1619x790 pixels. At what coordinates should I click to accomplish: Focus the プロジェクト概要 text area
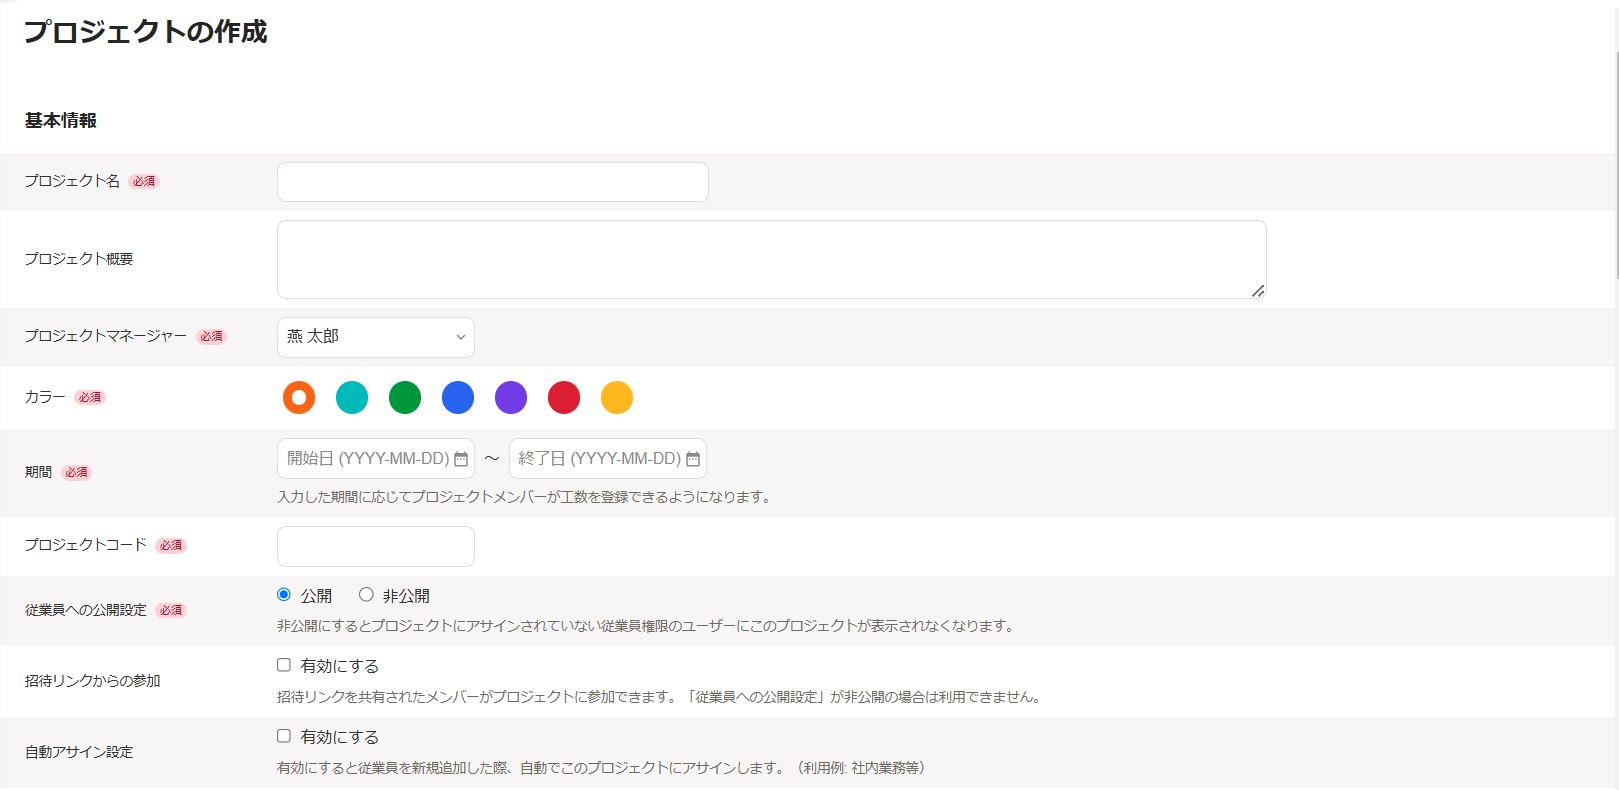click(772, 259)
